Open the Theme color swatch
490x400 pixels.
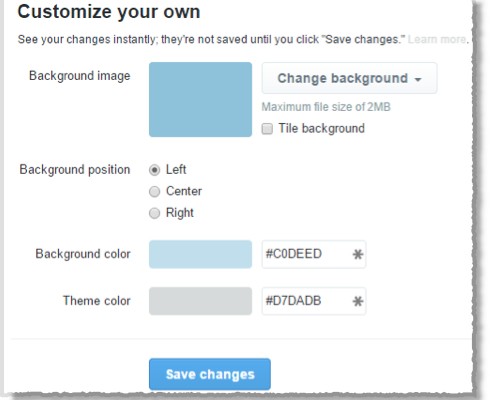(200, 301)
